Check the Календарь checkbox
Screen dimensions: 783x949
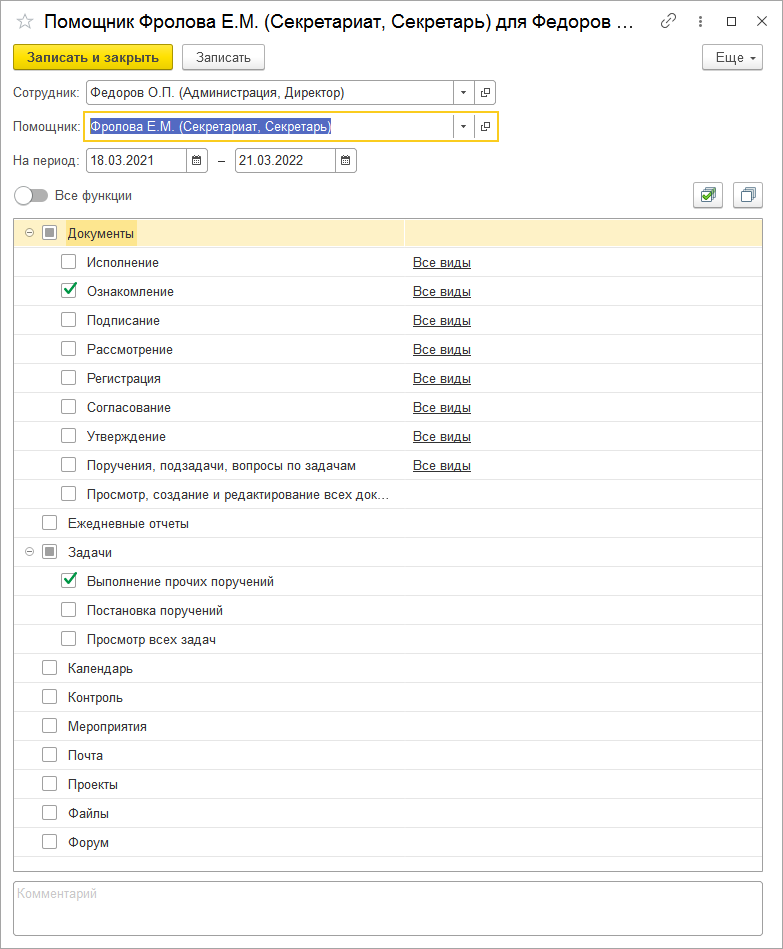[50, 668]
